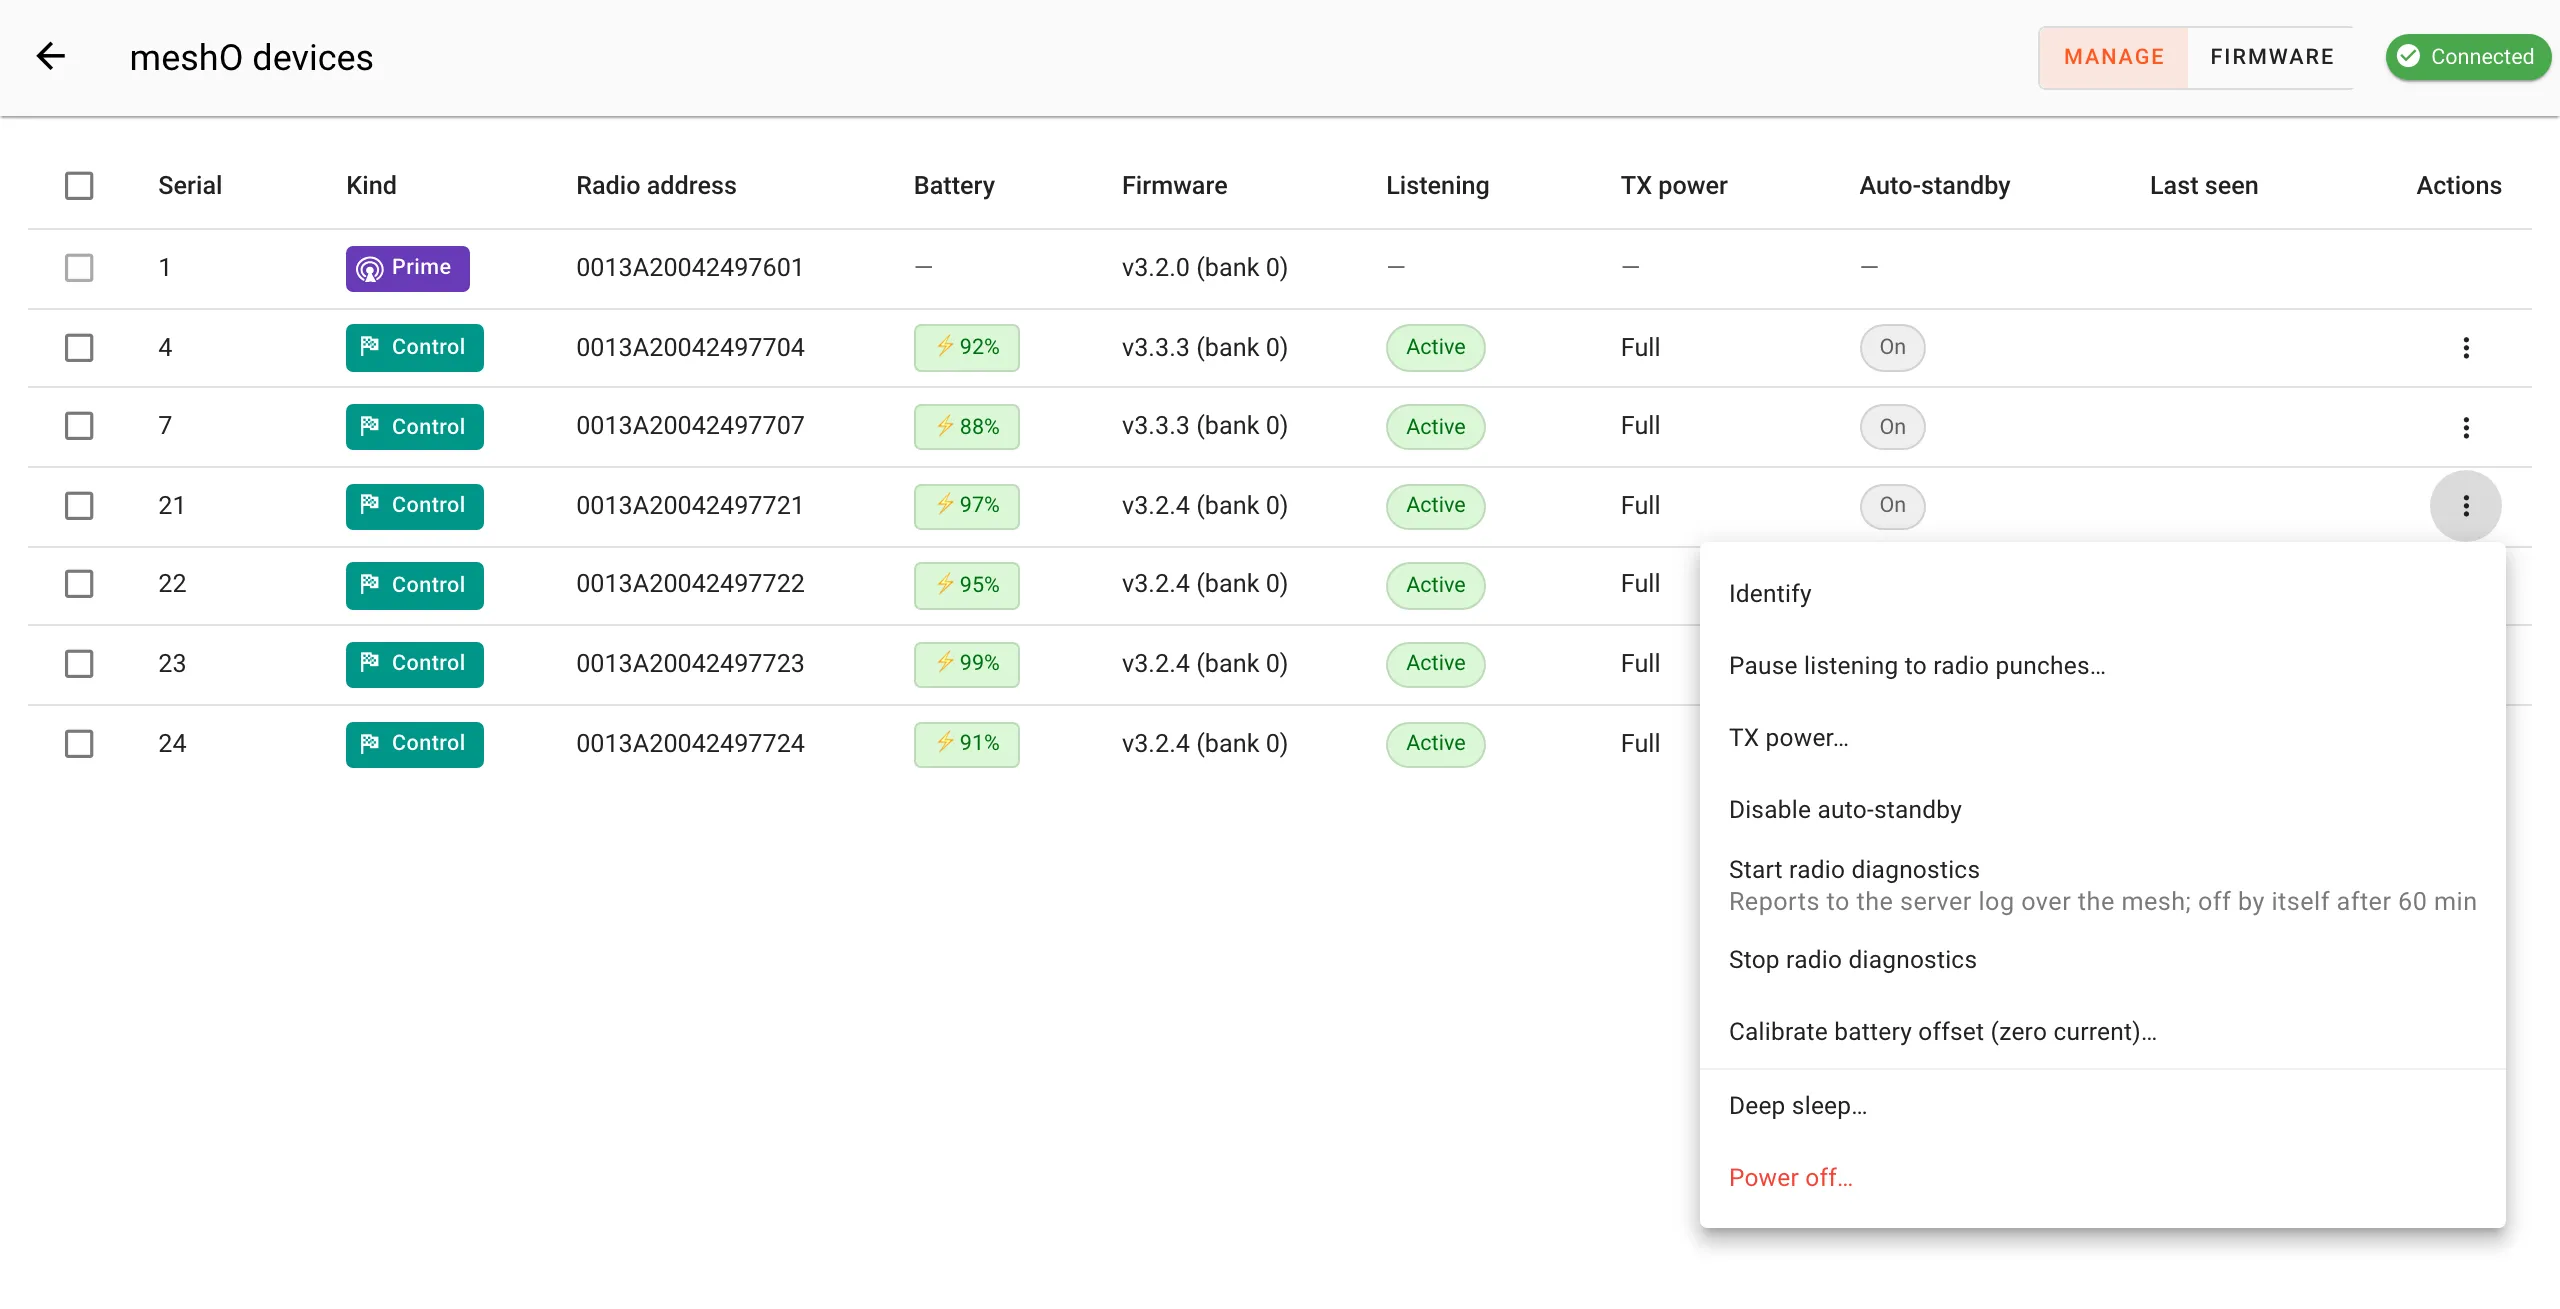Image resolution: width=2560 pixels, height=1309 pixels.
Task: Toggle auto-standby On chip for serial 7
Action: click(1892, 427)
